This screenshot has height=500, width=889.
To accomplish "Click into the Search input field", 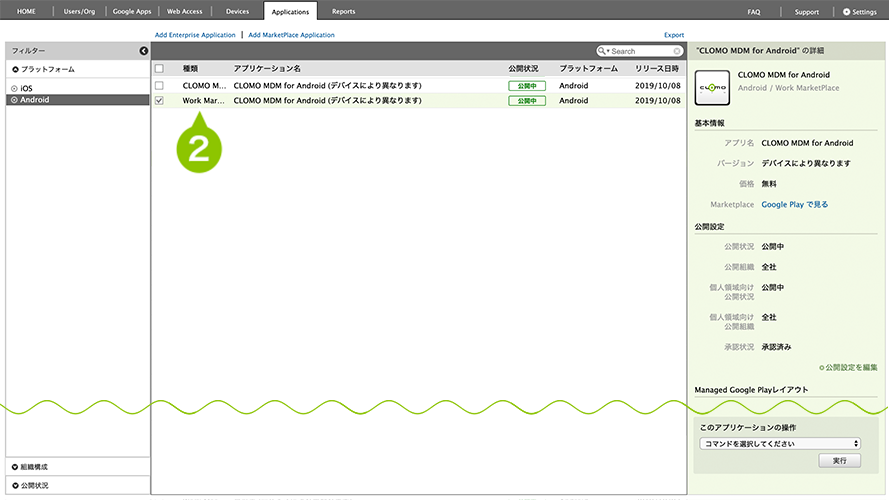I will point(641,51).
